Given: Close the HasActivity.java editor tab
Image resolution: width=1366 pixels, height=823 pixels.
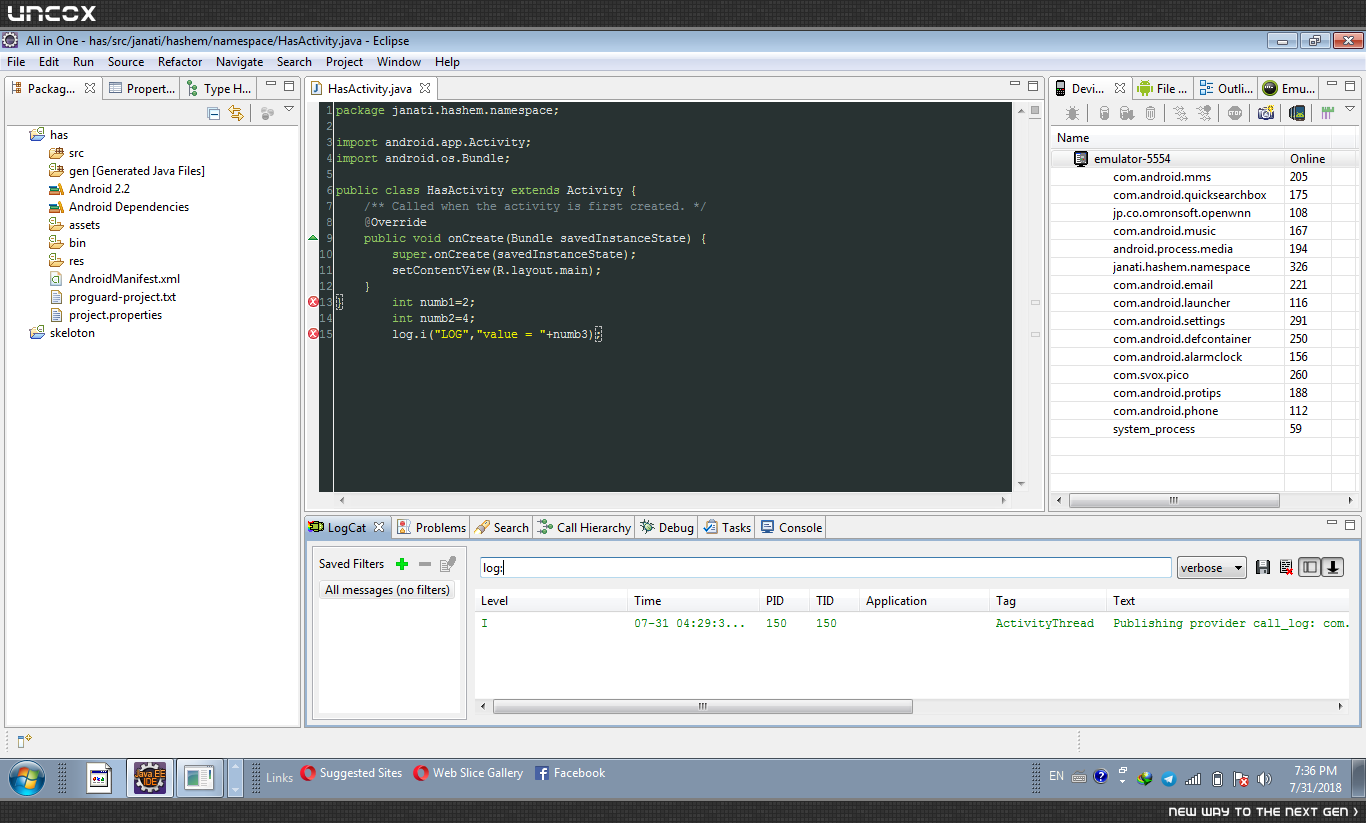Looking at the screenshot, I should coord(425,88).
